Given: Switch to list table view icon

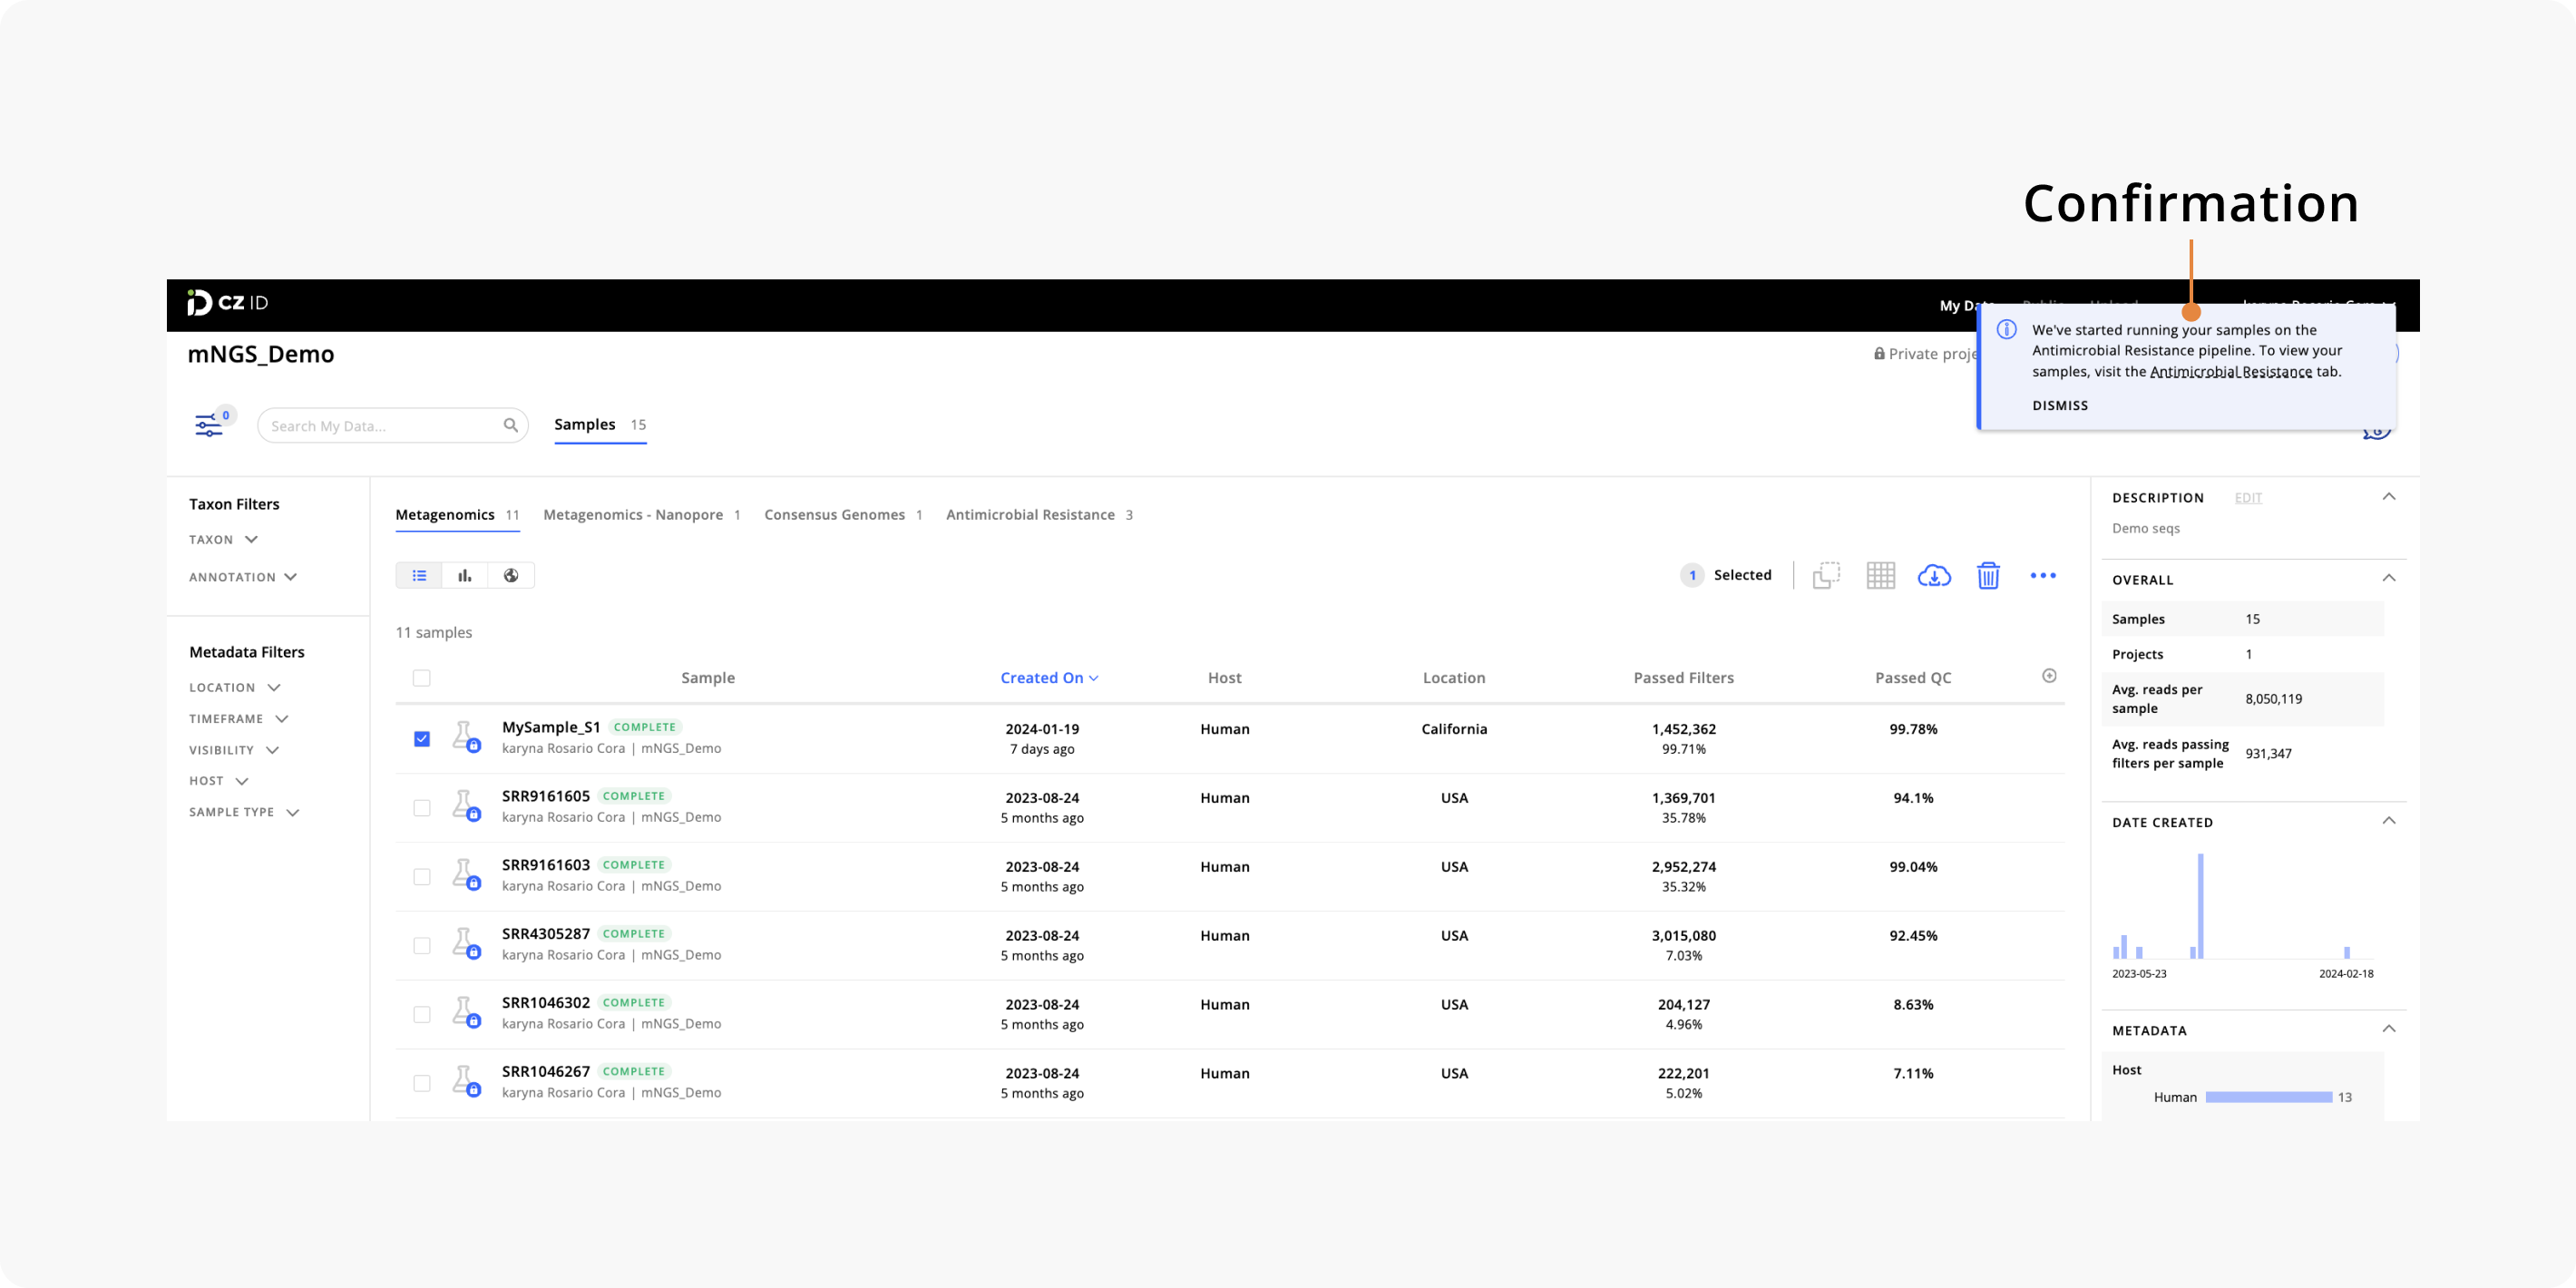Looking at the screenshot, I should (x=419, y=575).
